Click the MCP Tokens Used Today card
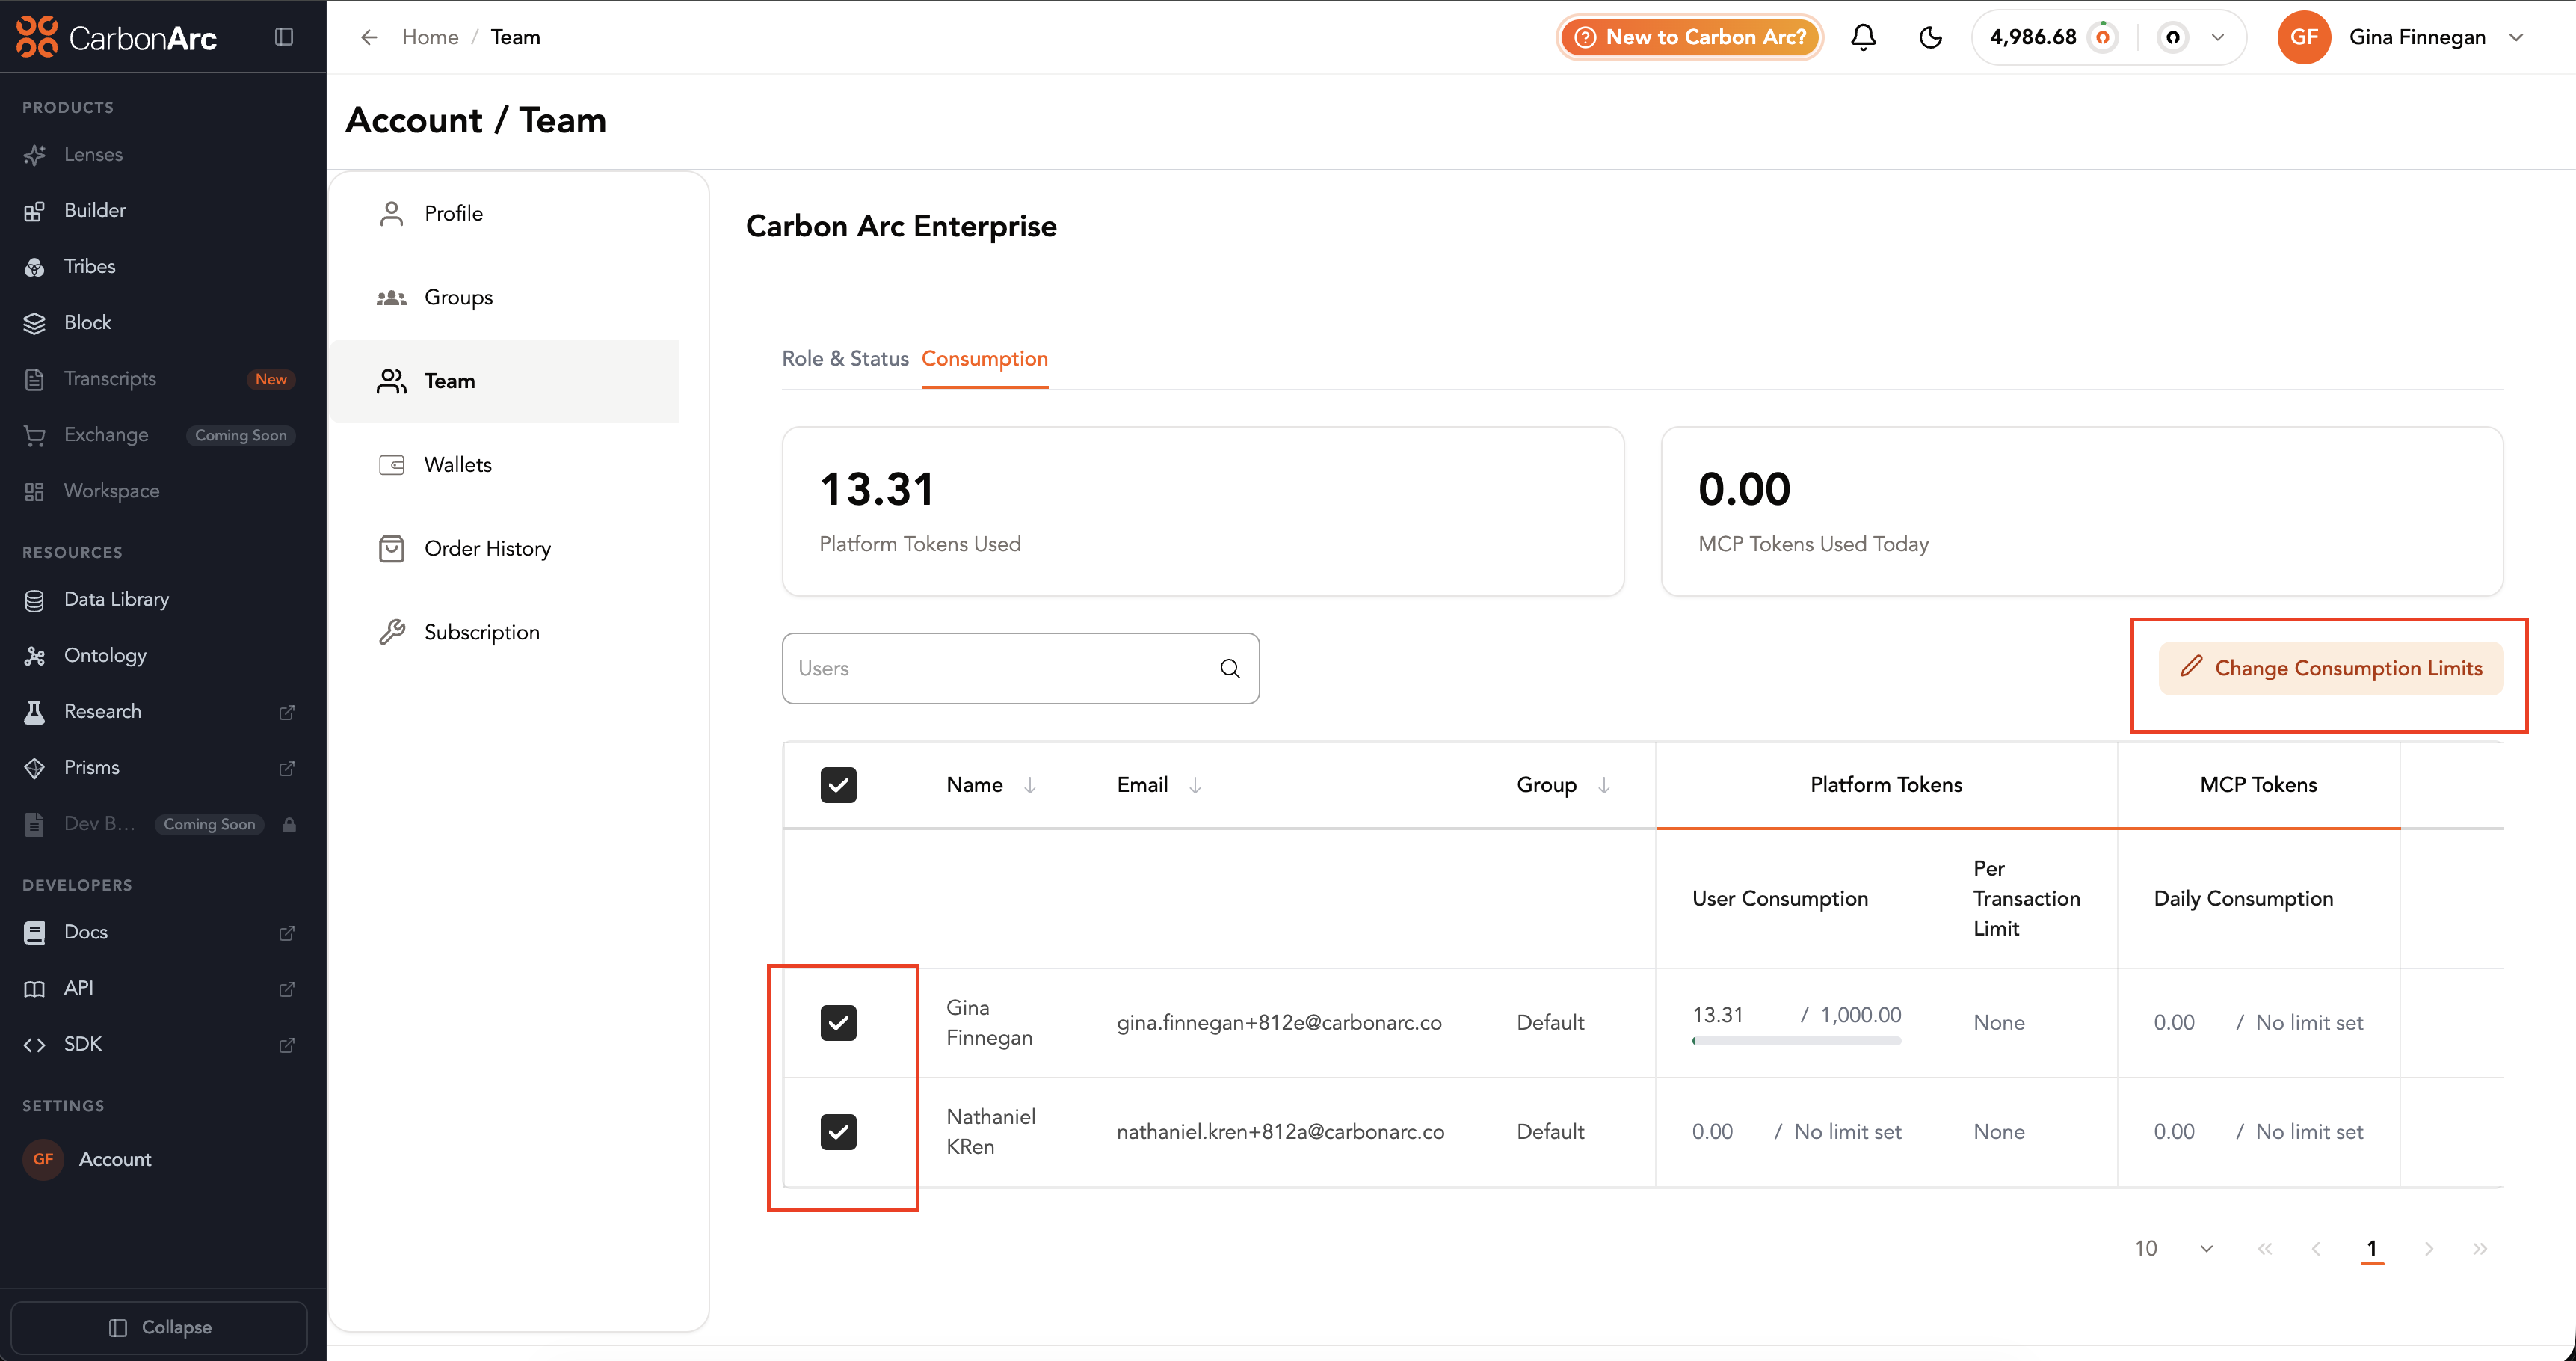 (2082, 512)
